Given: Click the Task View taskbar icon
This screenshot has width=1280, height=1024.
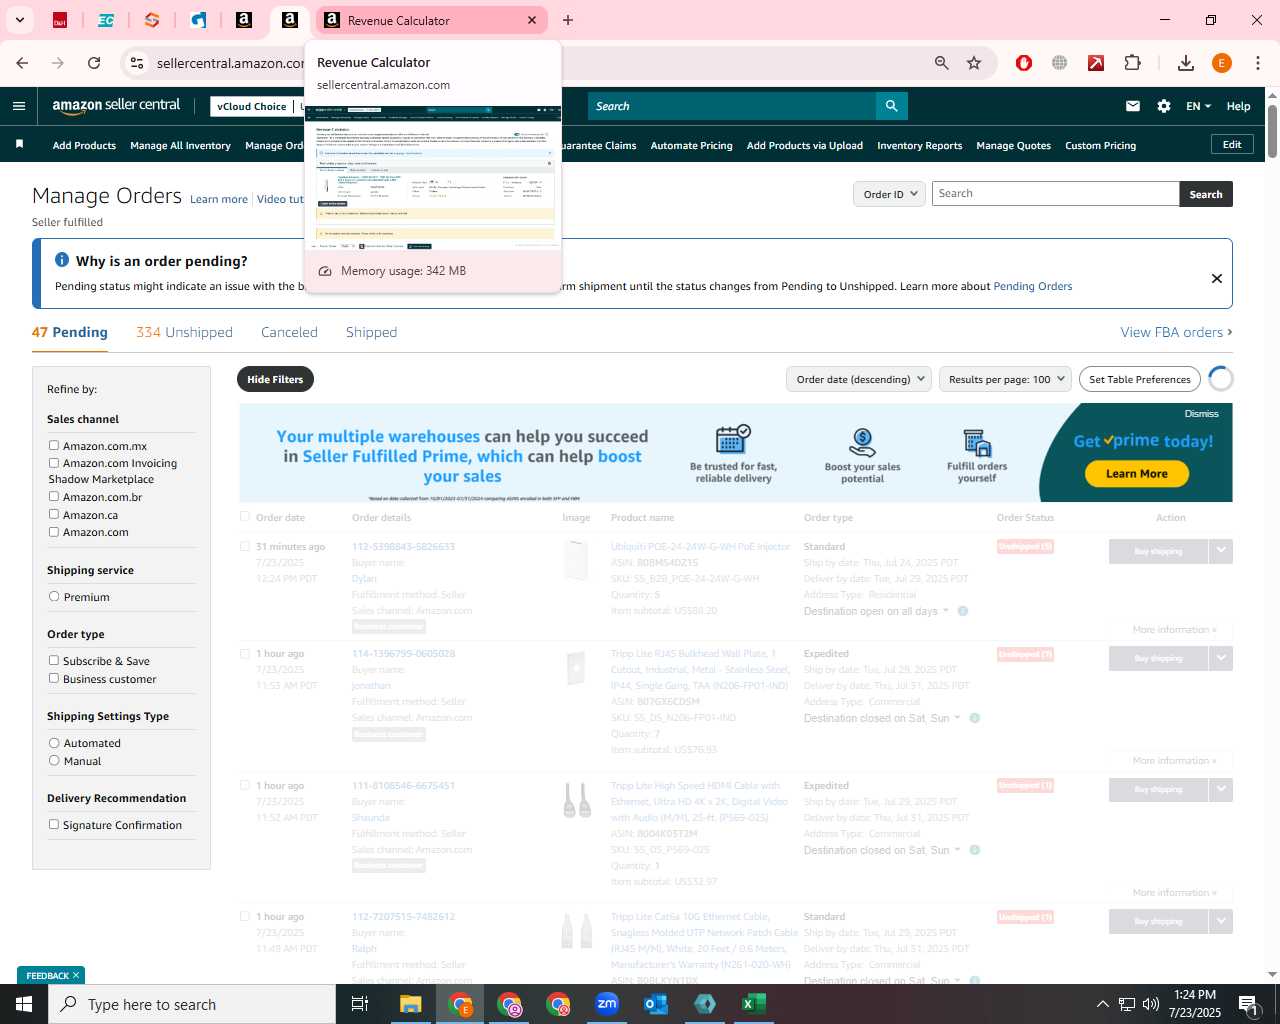Looking at the screenshot, I should [x=361, y=1004].
